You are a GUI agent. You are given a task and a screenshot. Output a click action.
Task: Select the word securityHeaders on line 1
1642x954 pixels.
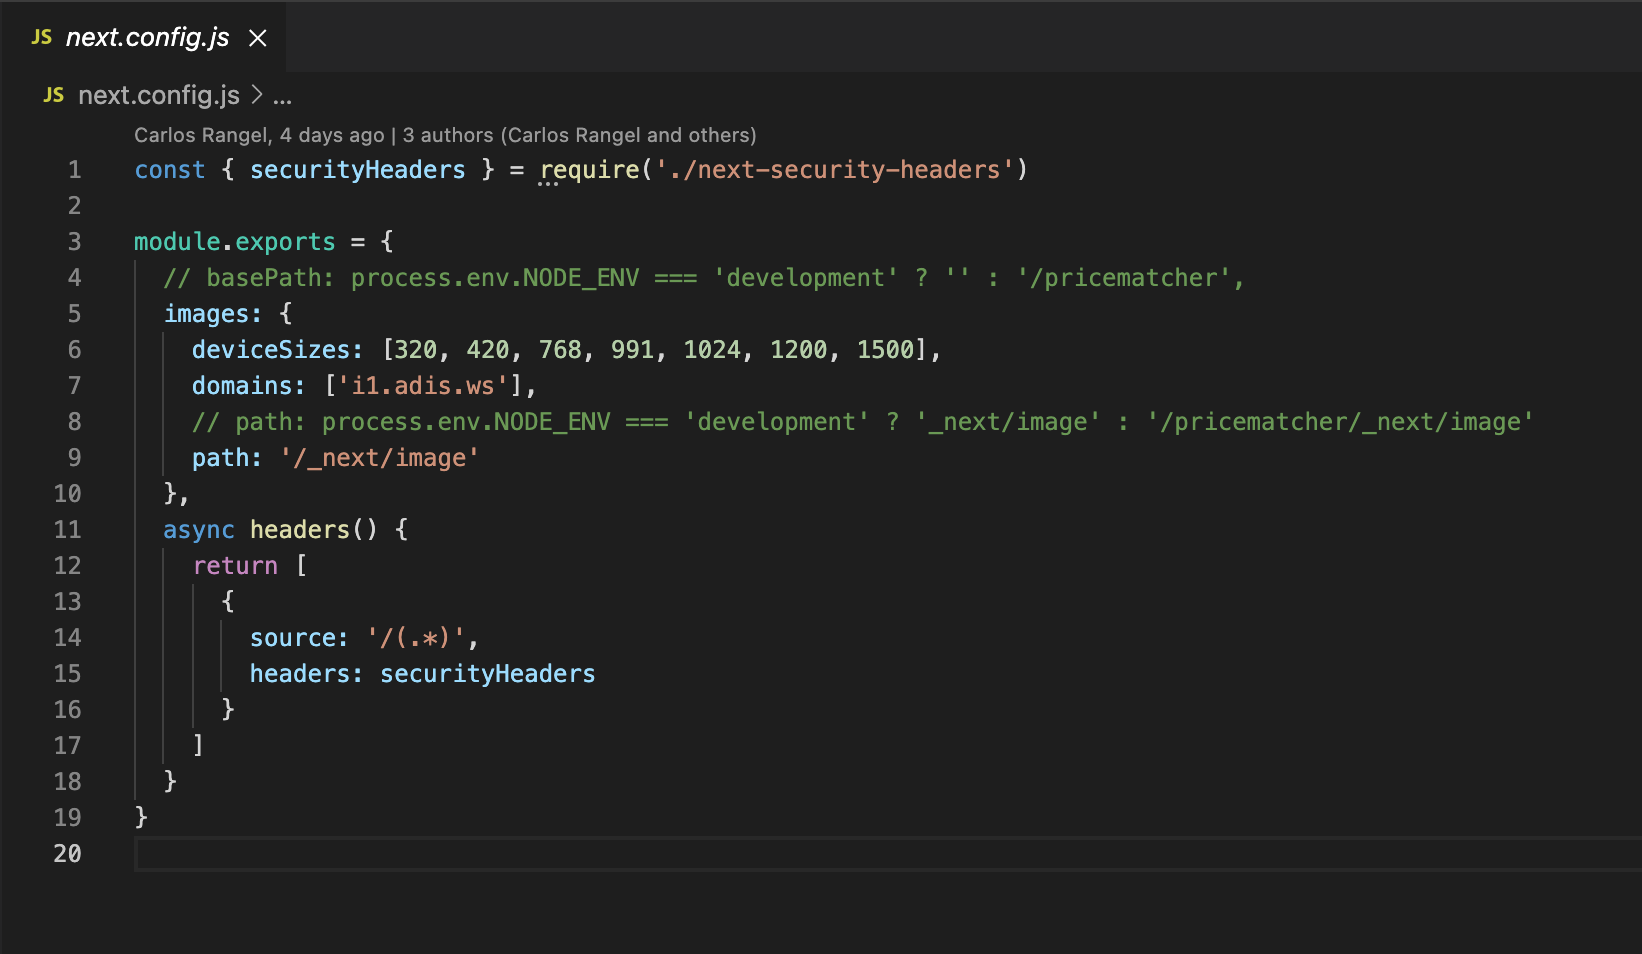tap(358, 169)
